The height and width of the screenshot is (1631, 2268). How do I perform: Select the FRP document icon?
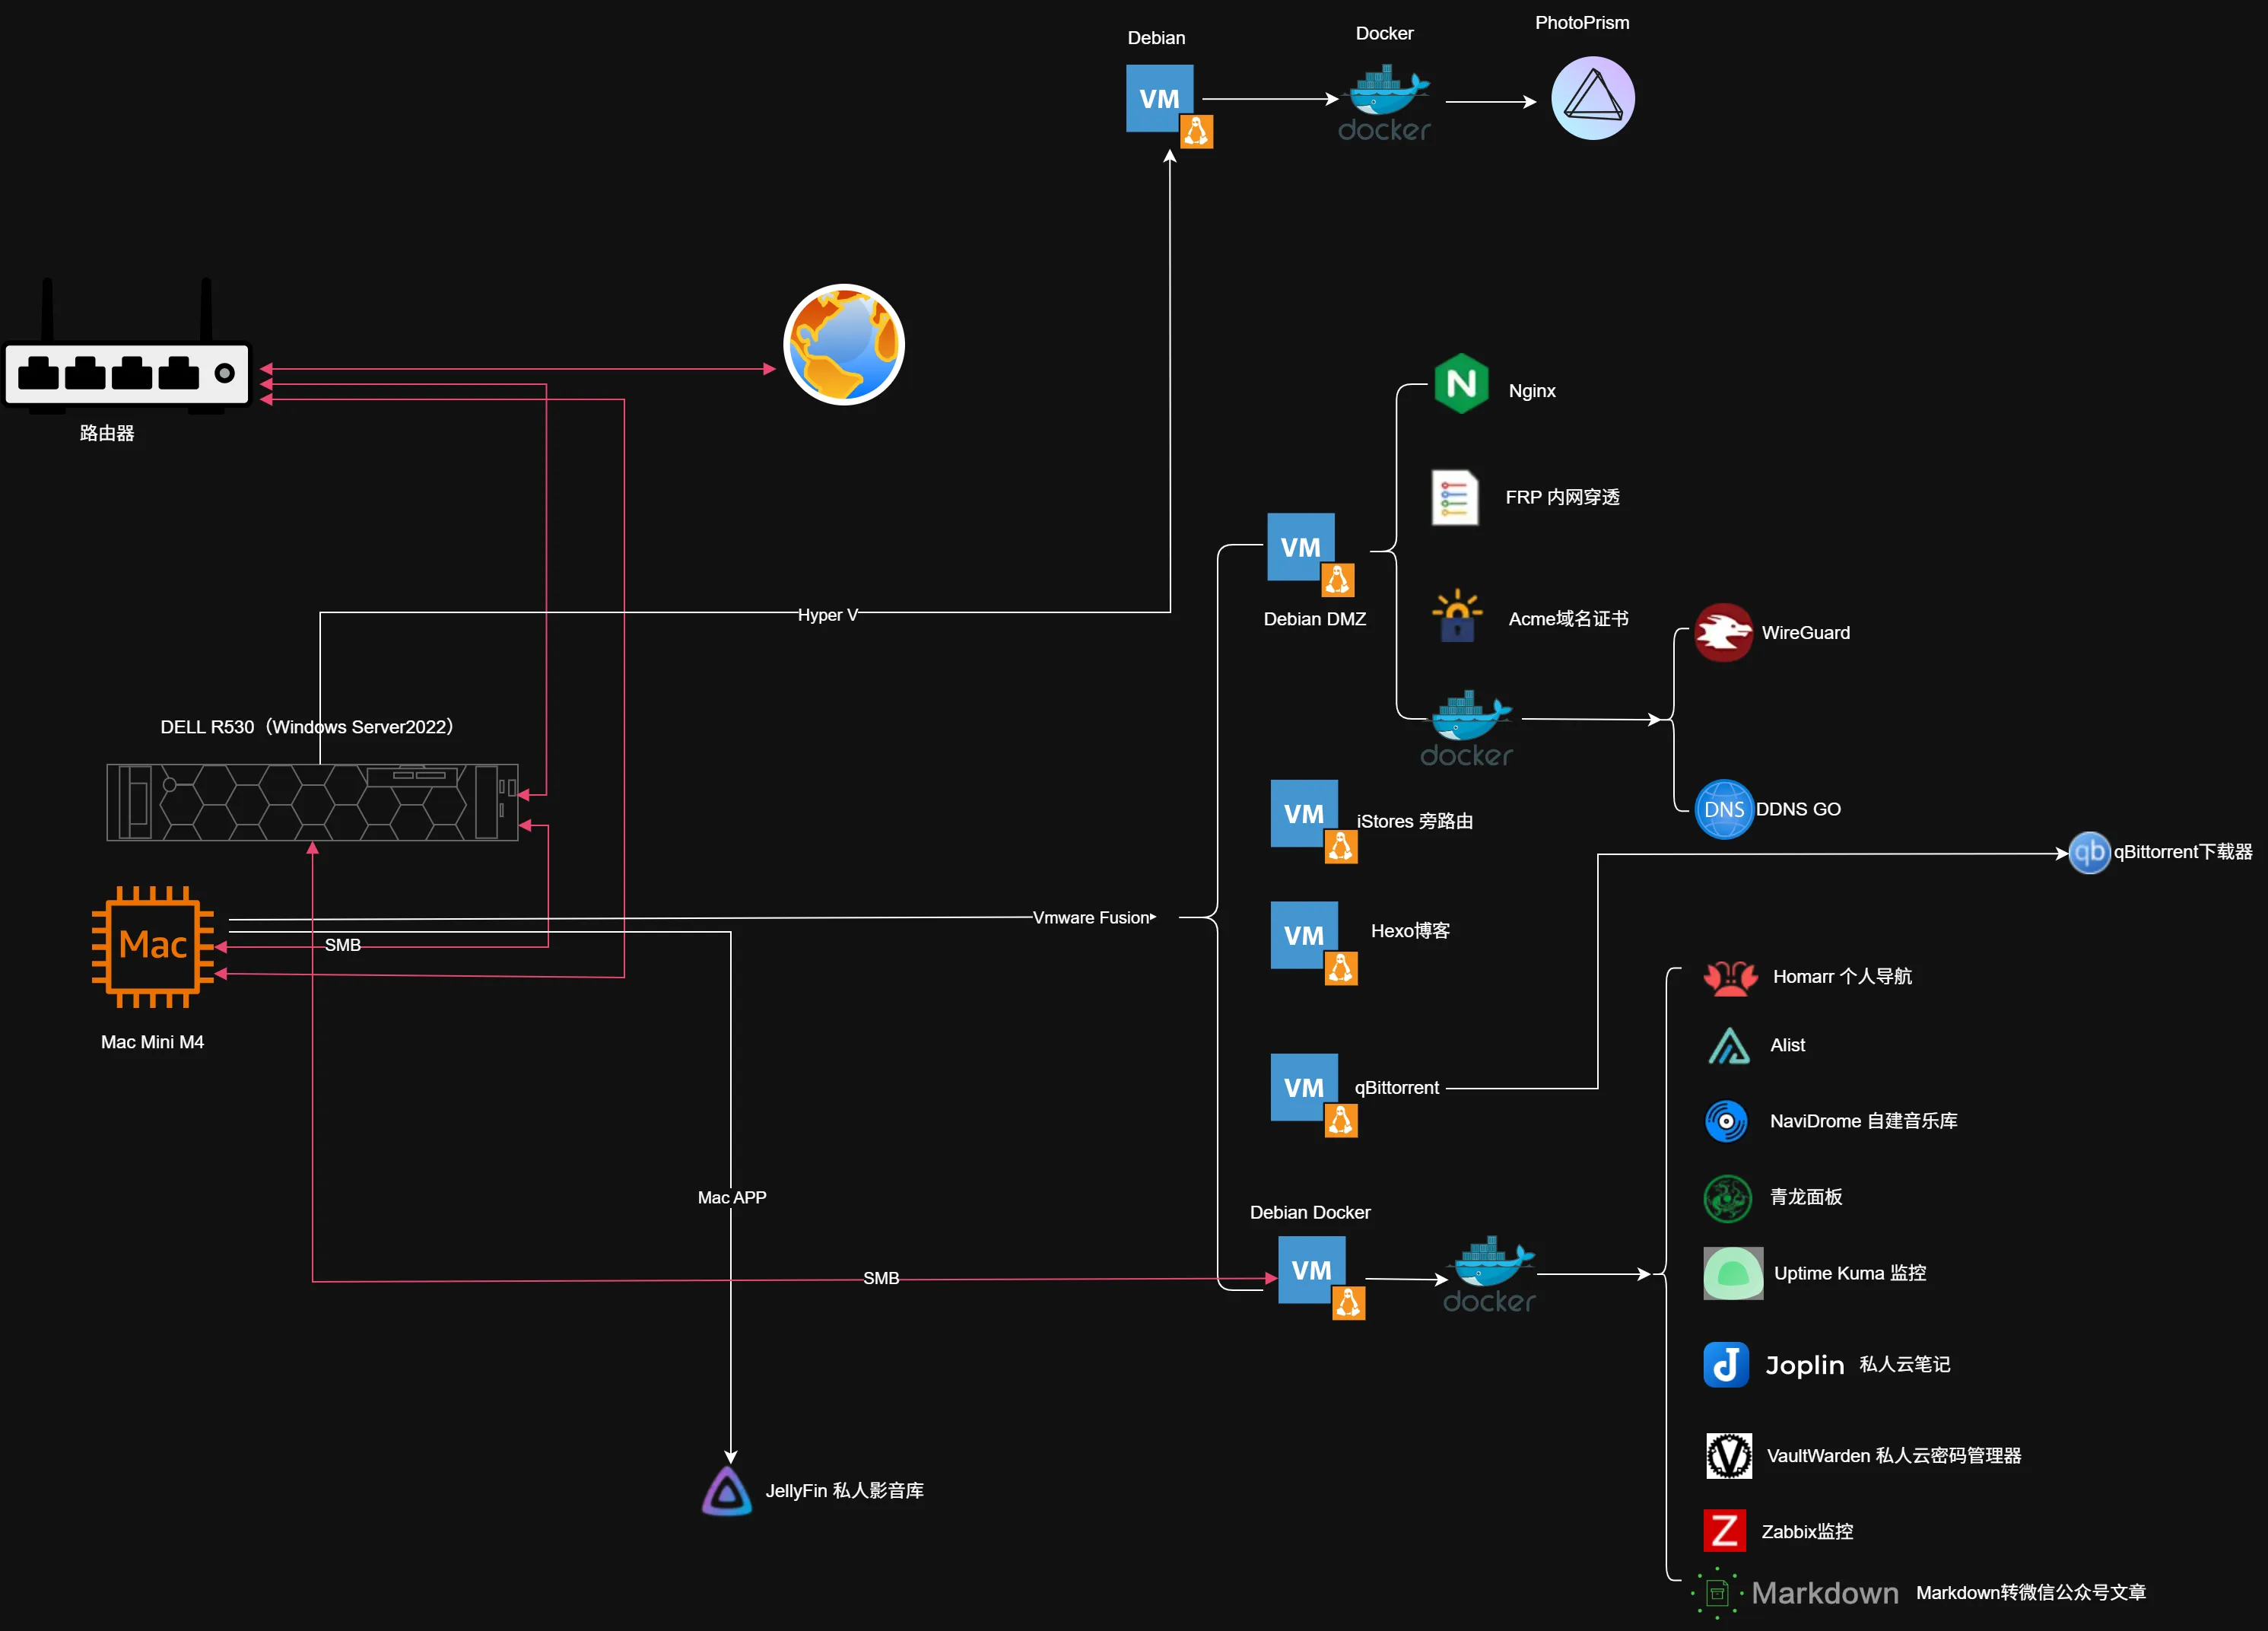tap(1455, 497)
